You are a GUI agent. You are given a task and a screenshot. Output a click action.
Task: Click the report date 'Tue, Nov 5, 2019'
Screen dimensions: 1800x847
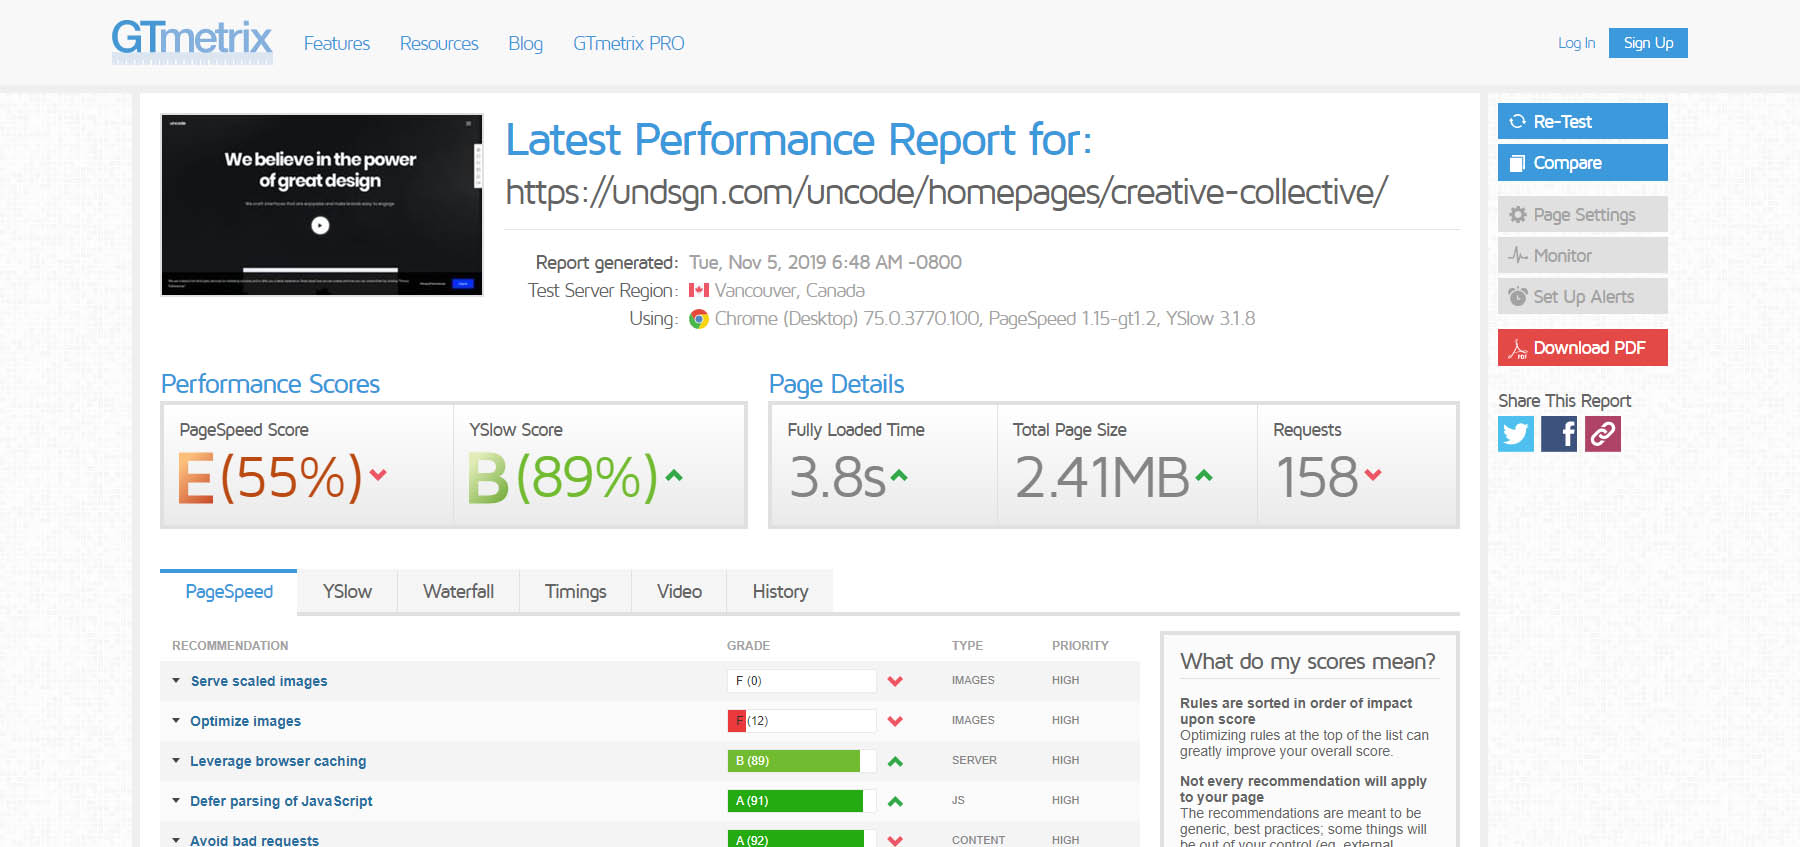coord(757,262)
